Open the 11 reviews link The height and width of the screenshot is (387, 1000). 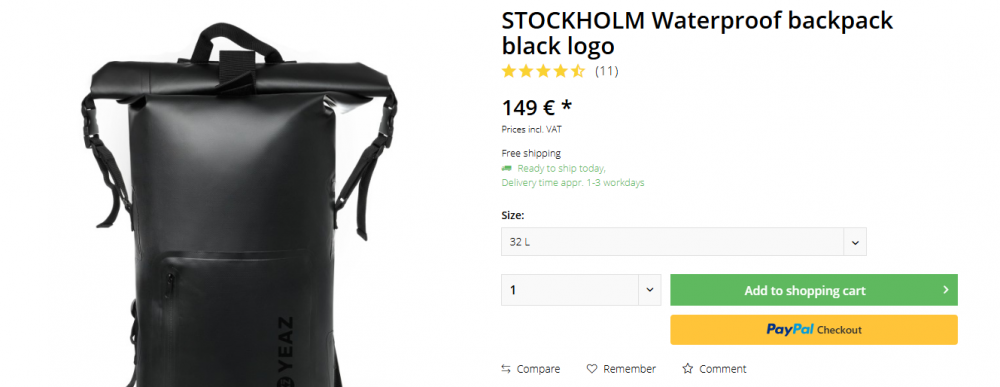point(607,71)
